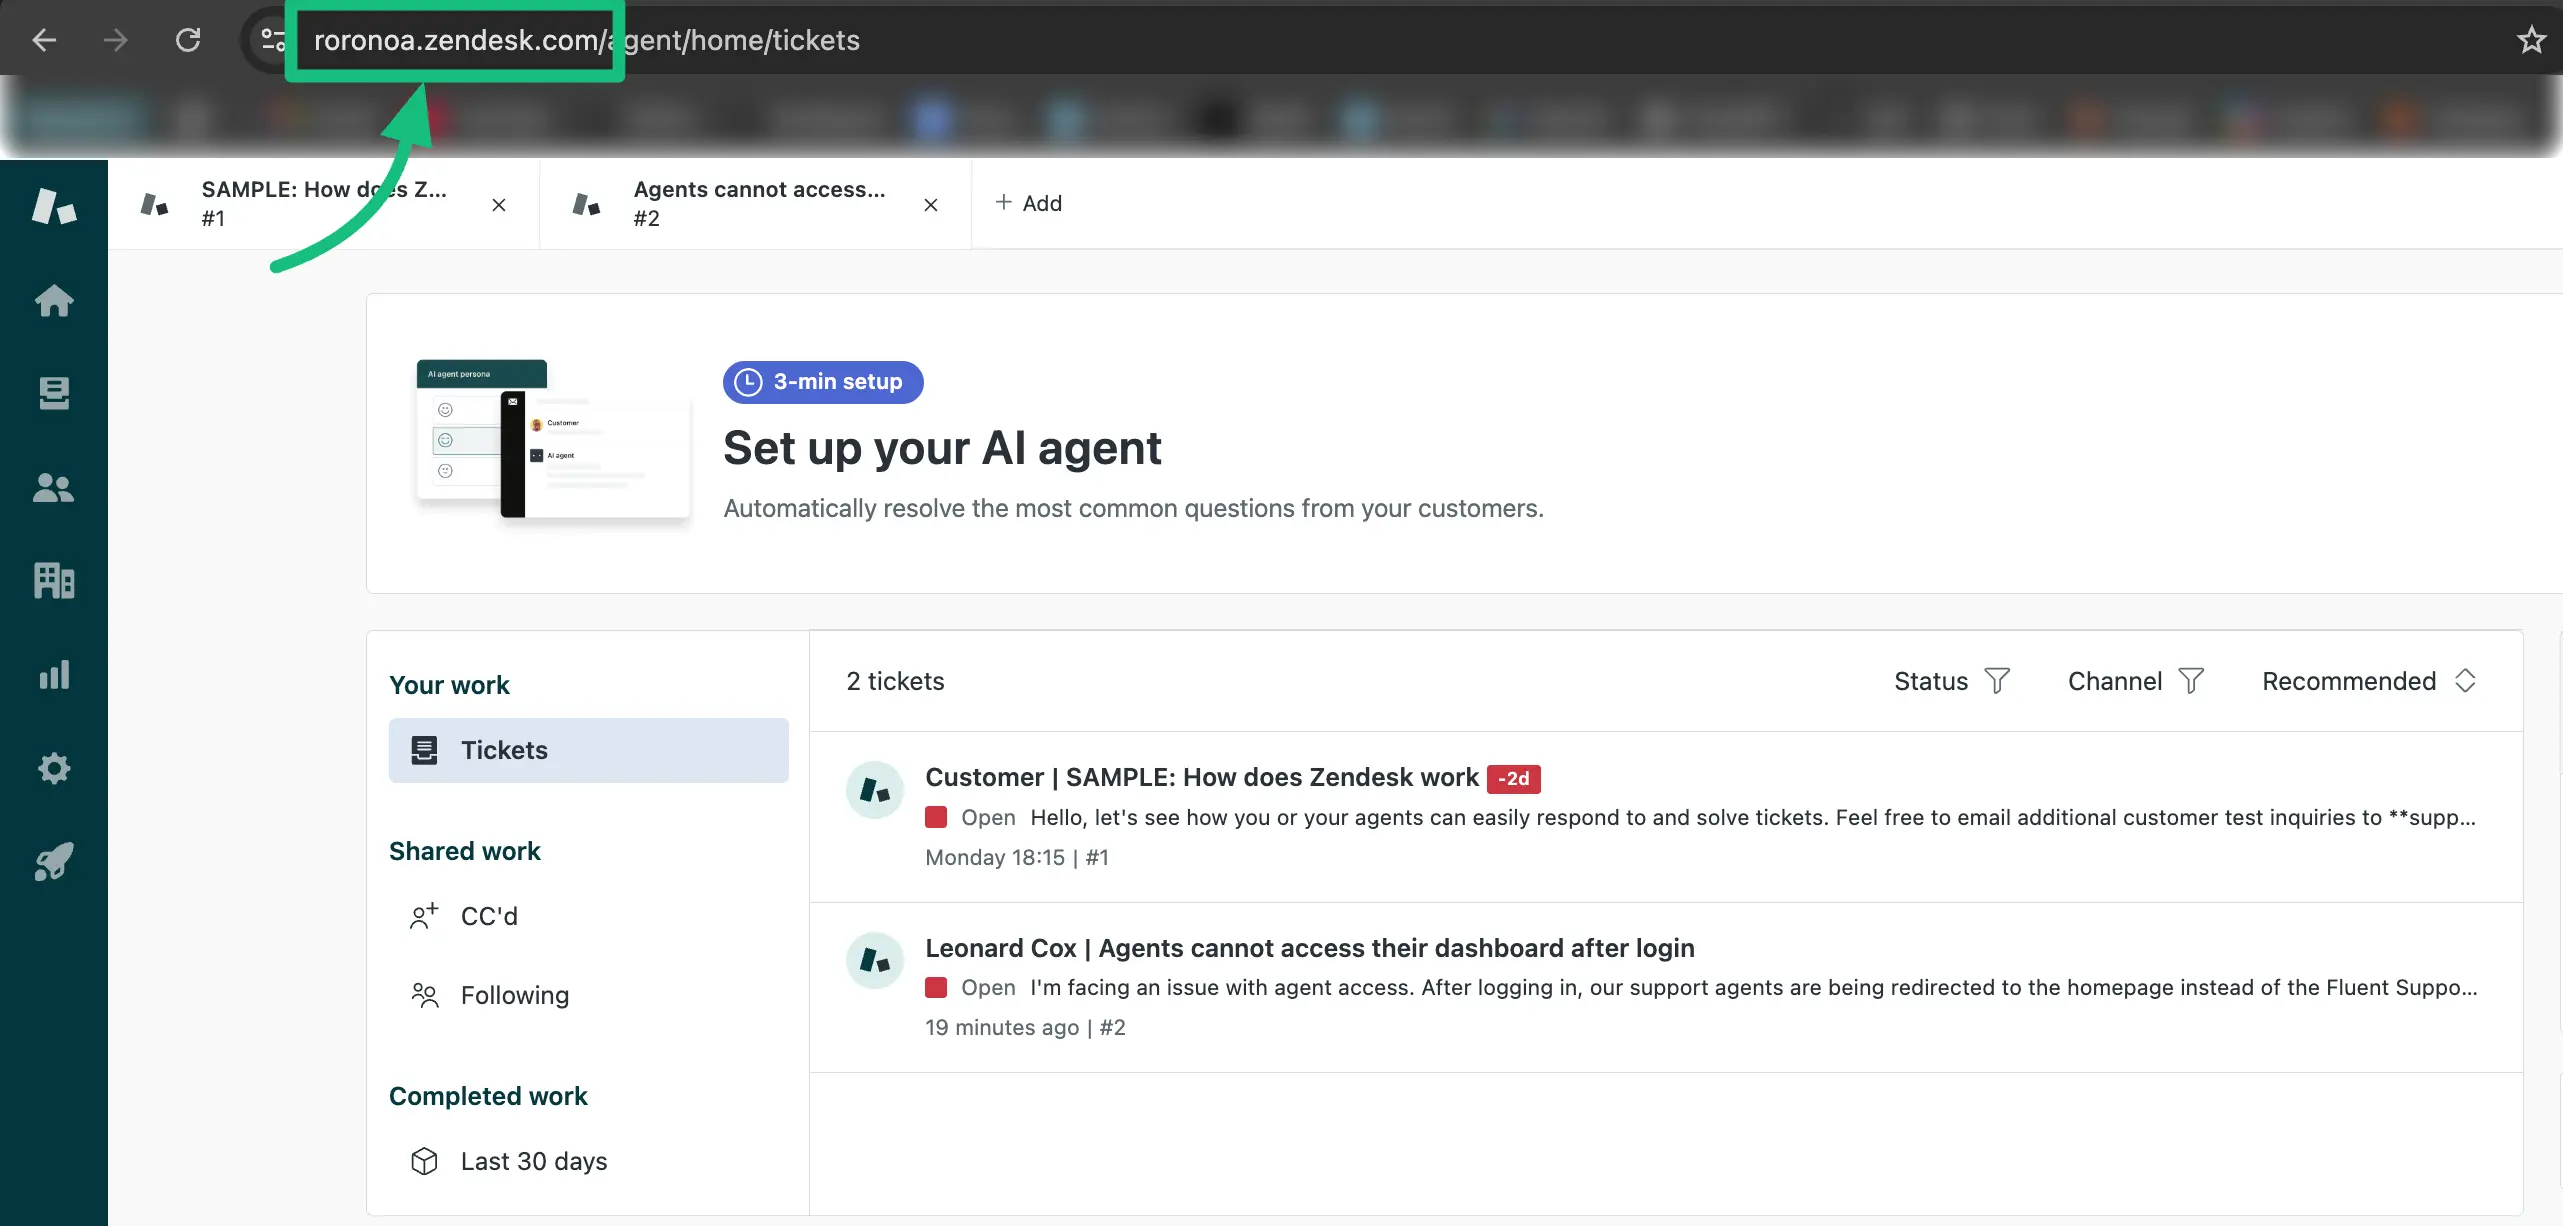Open the Customers icon in the sidebar

tap(53, 488)
